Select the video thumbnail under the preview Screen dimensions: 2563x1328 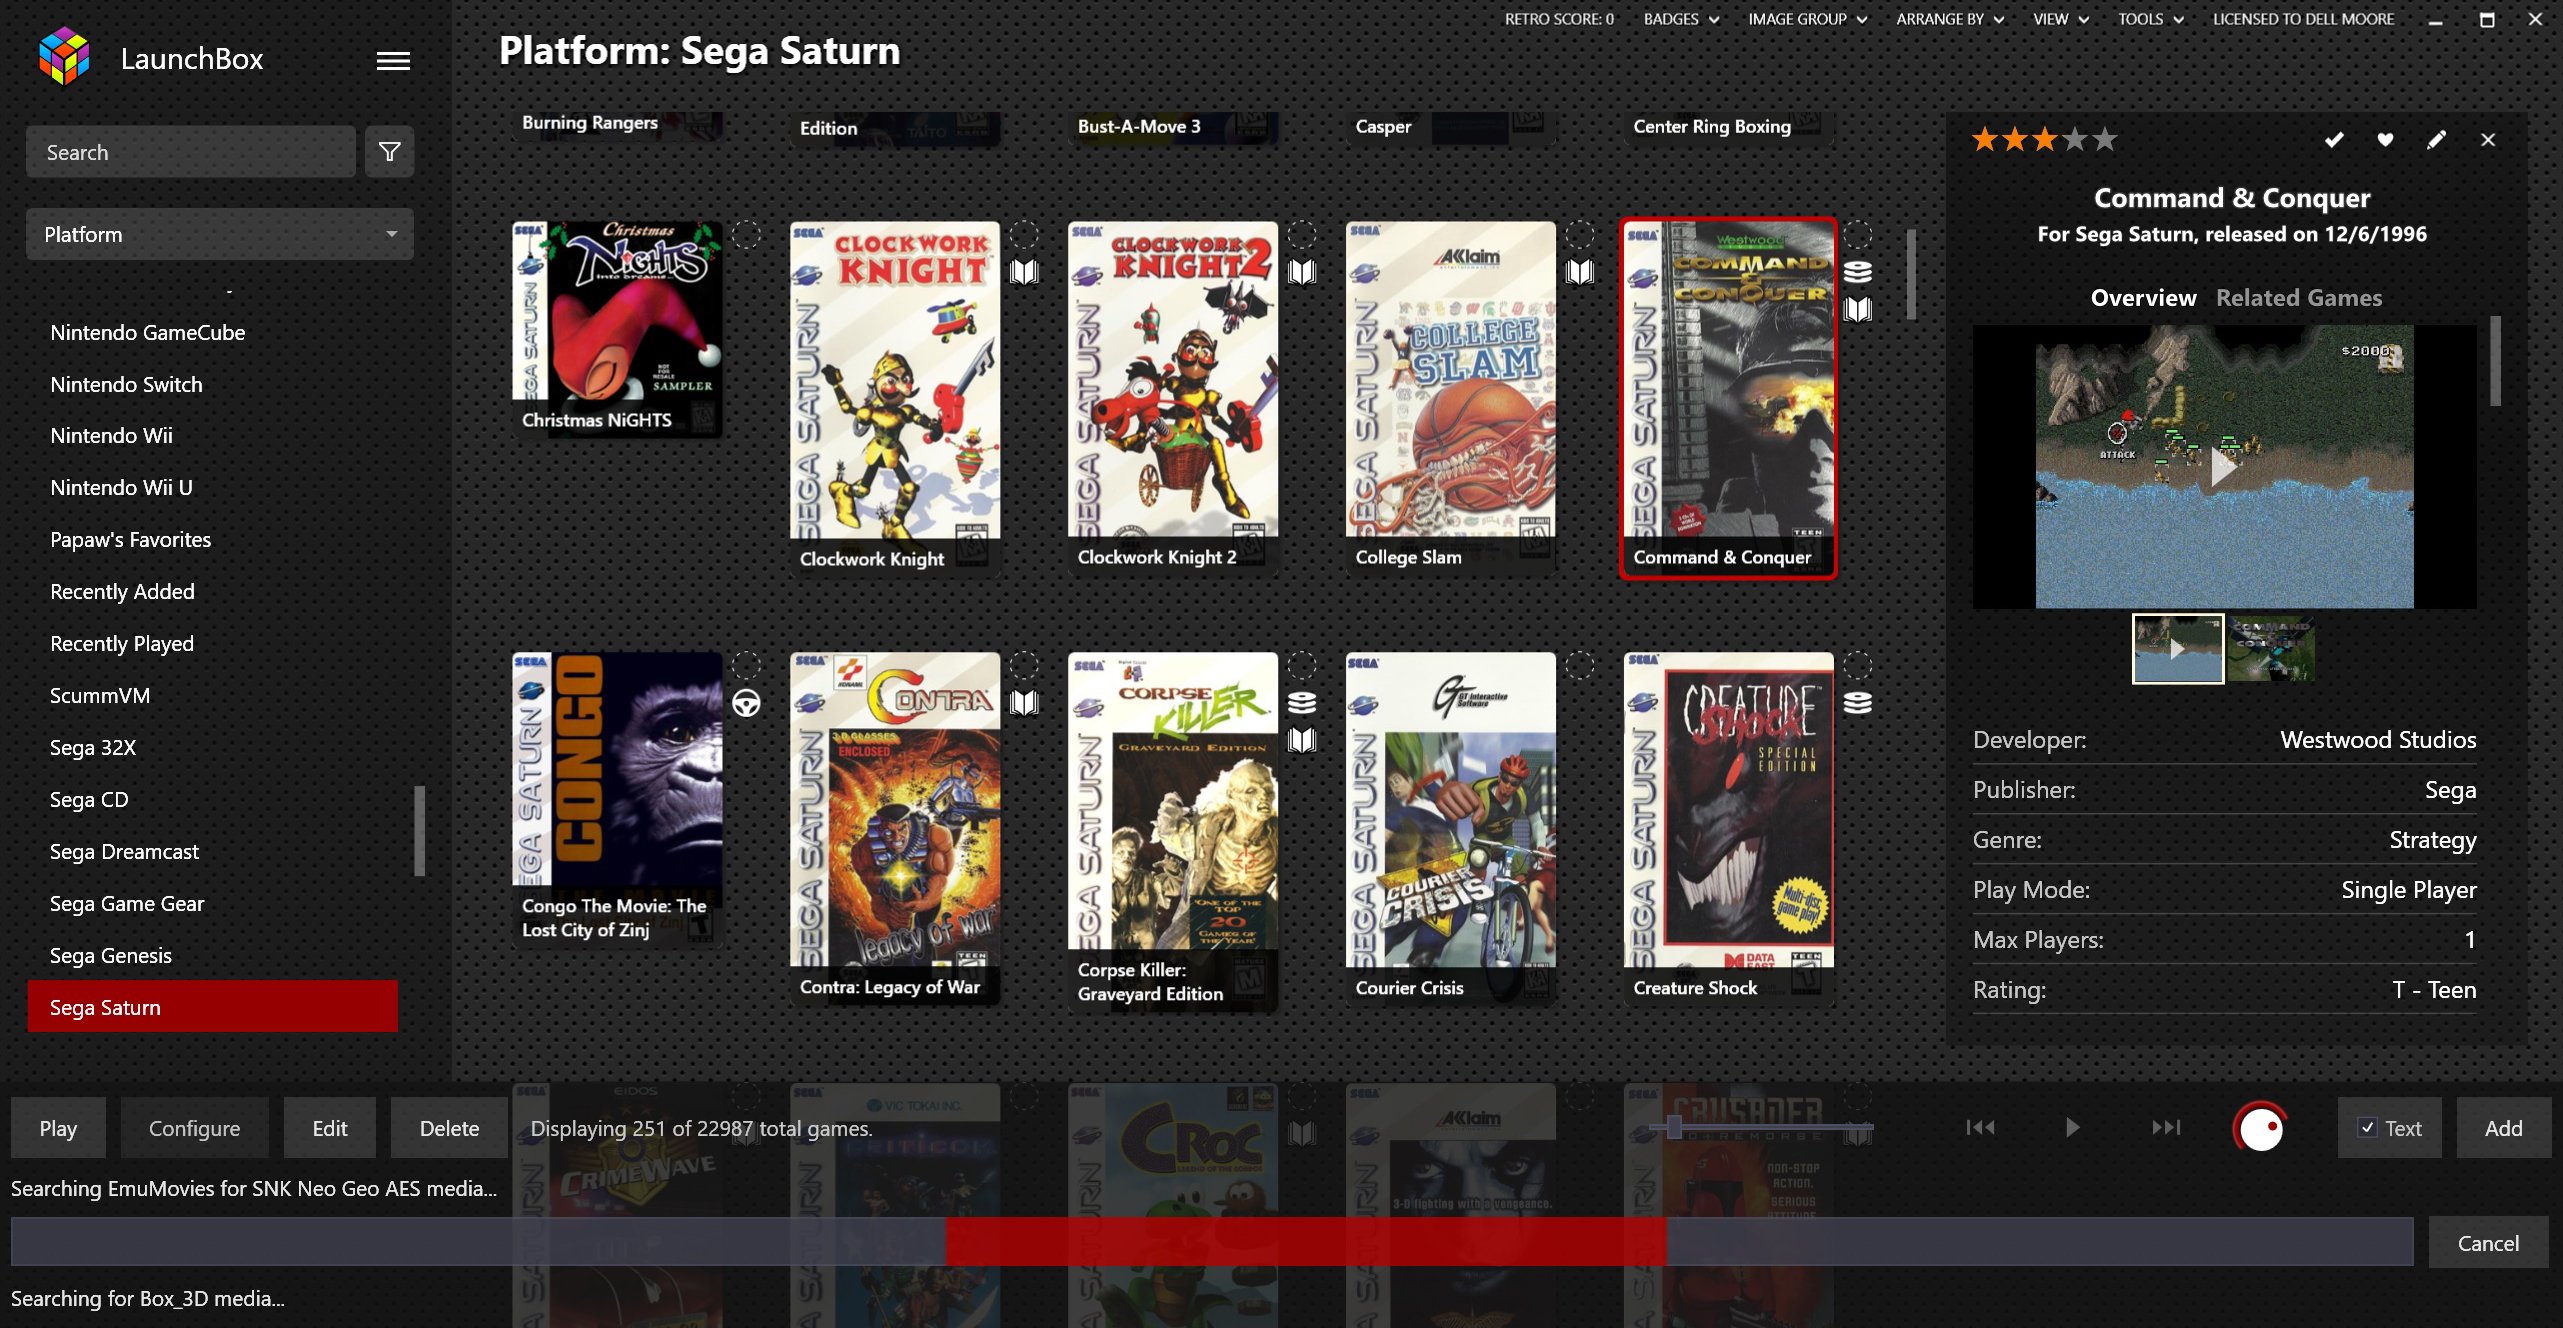[x=2178, y=648]
